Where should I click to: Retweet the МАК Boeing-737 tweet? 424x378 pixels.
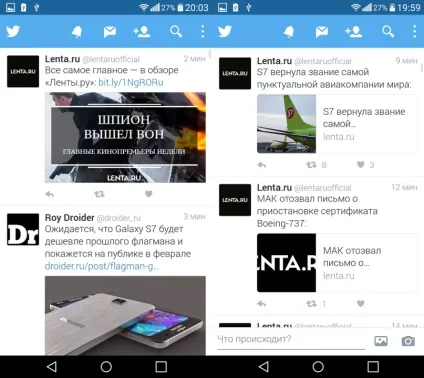(311, 304)
